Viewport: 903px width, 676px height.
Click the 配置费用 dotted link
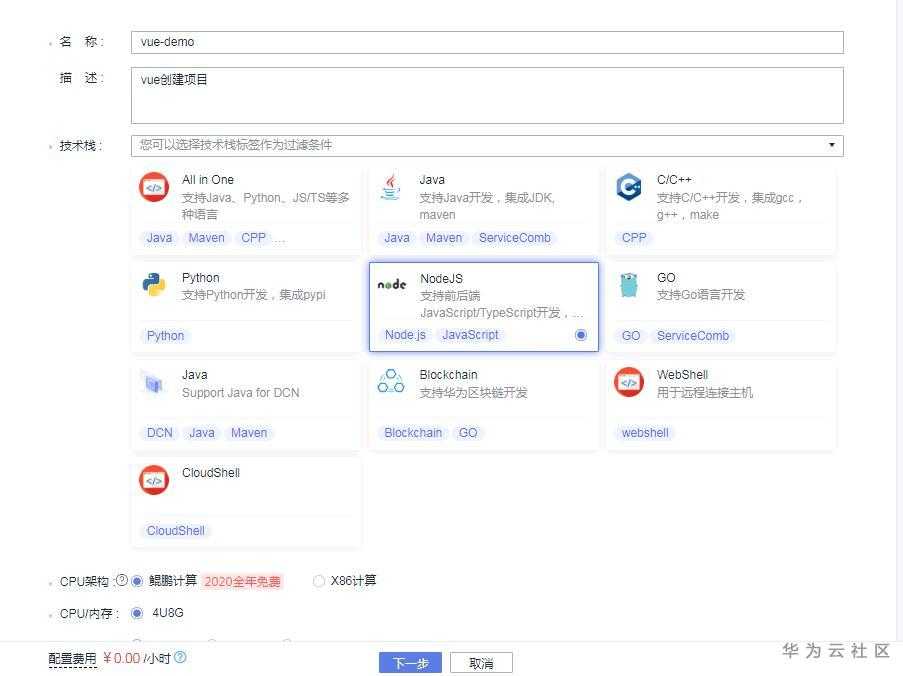[73, 659]
